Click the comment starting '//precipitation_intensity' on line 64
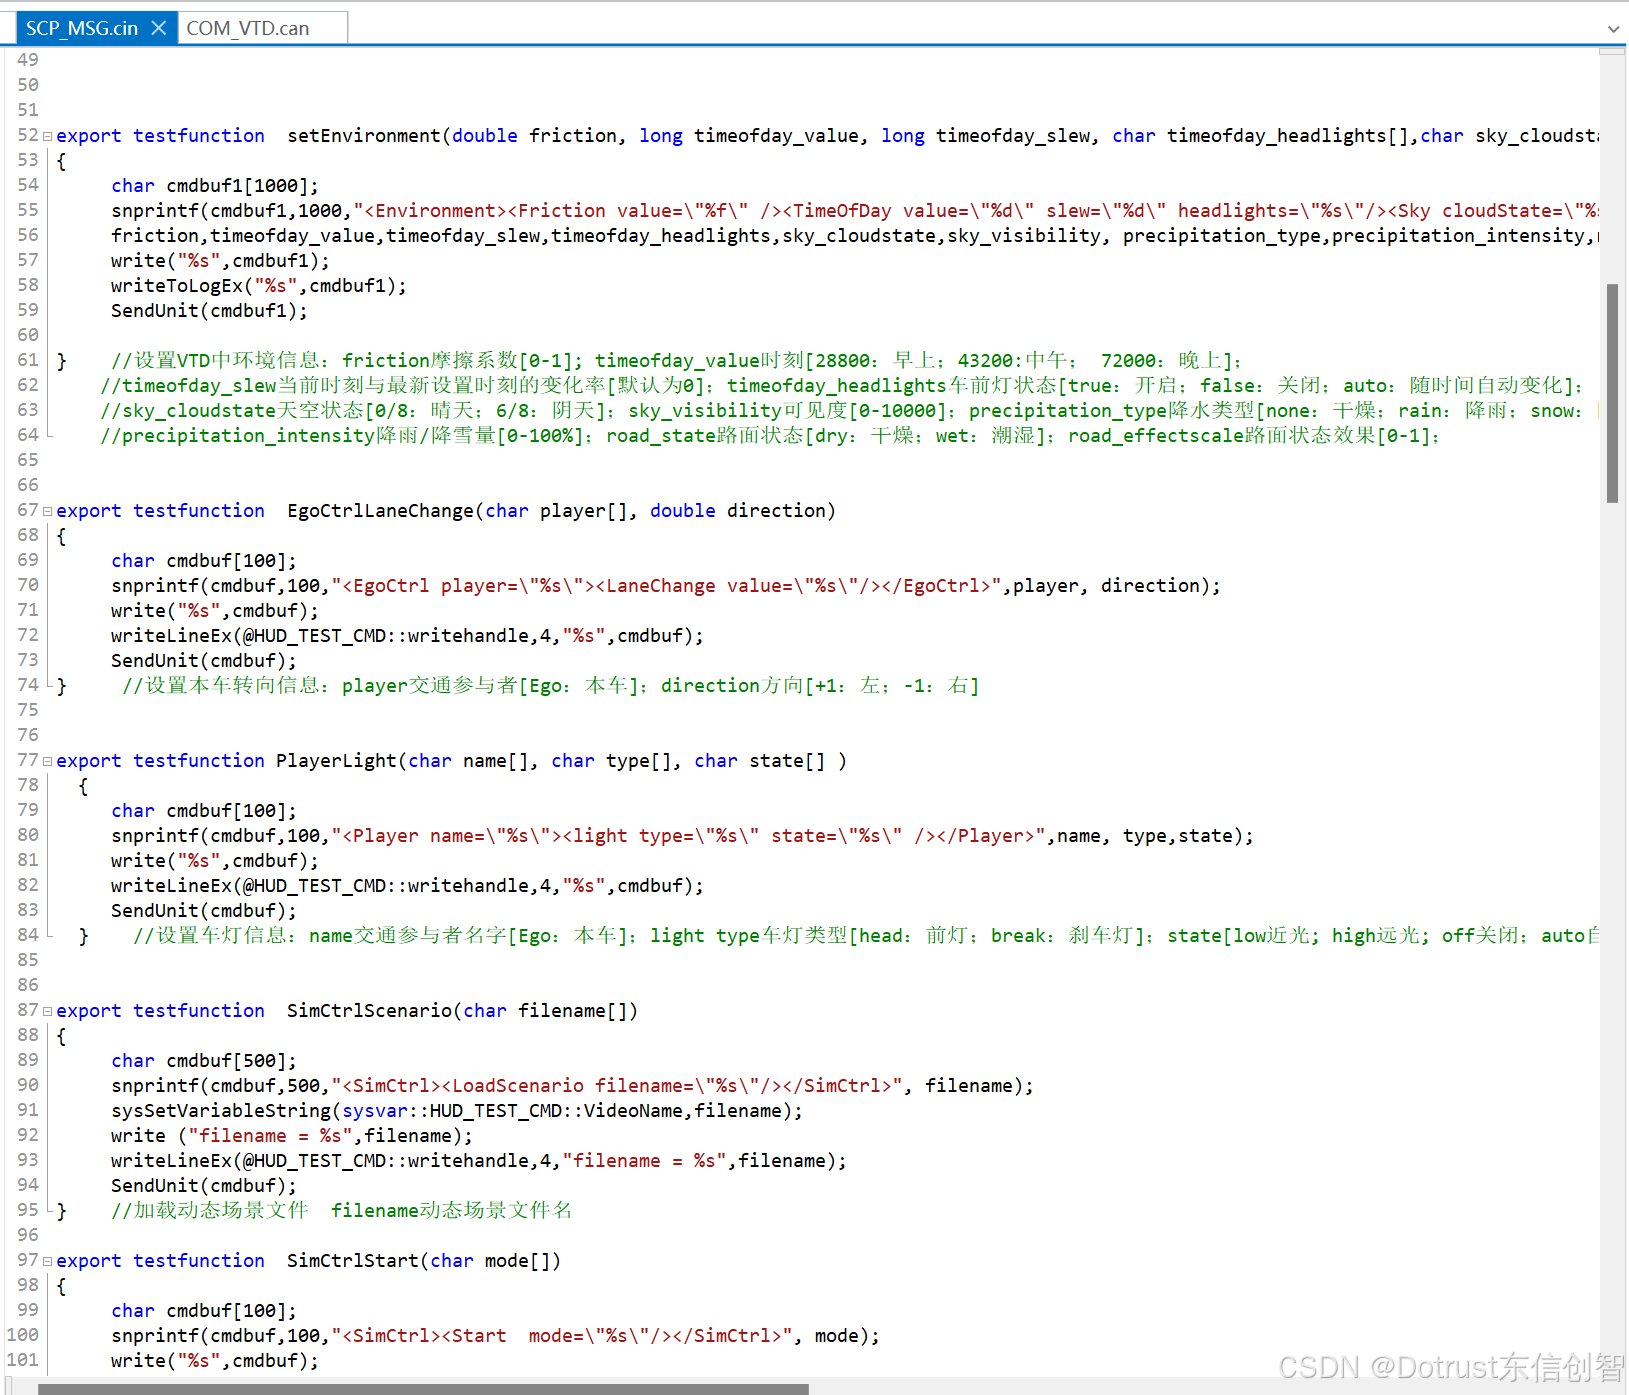This screenshot has height=1395, width=1629. 770,435
